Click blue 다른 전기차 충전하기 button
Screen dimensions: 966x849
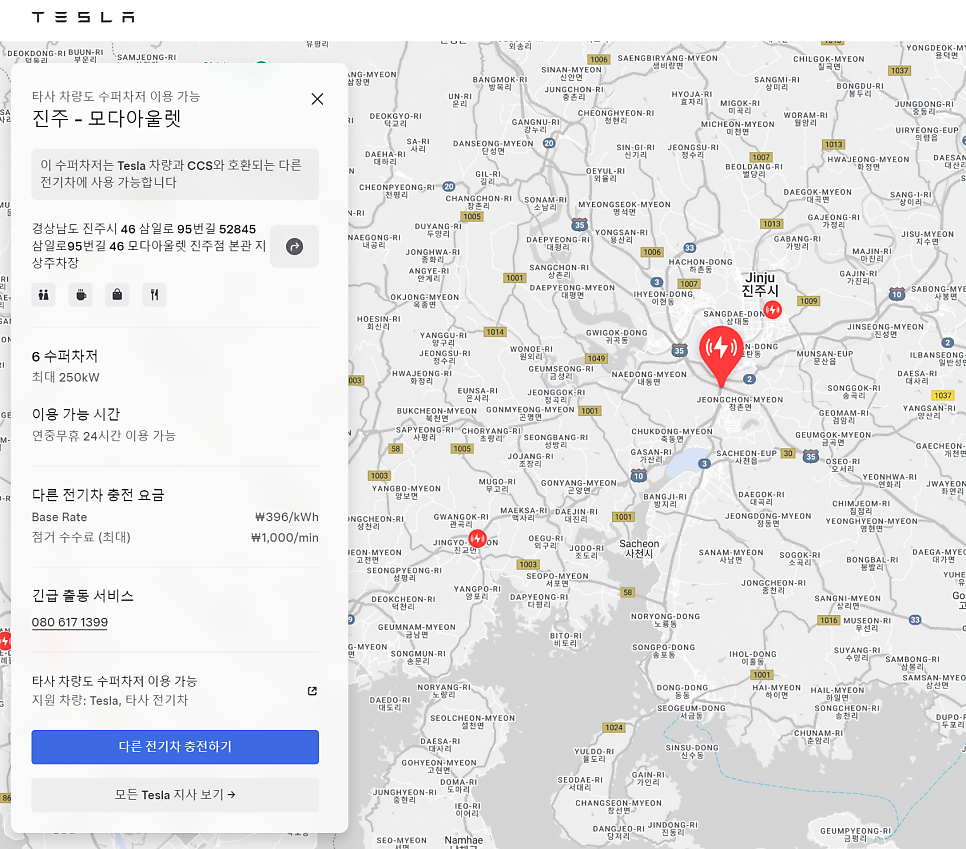pyautogui.click(x=176, y=747)
